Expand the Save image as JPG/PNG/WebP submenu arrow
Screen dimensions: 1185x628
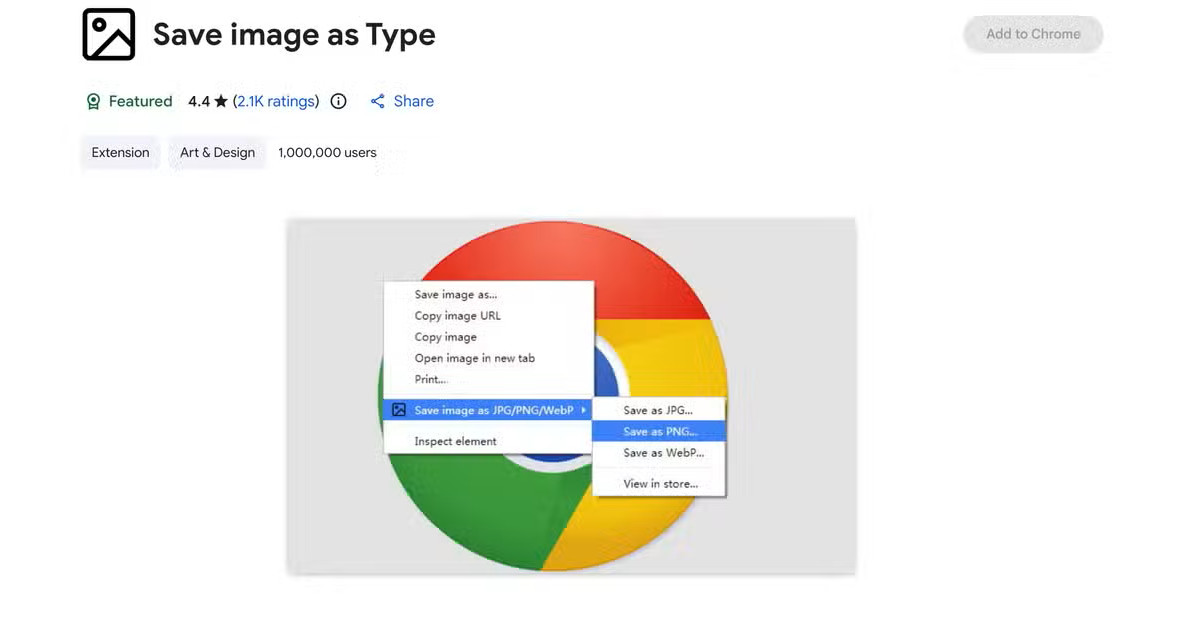(x=583, y=410)
